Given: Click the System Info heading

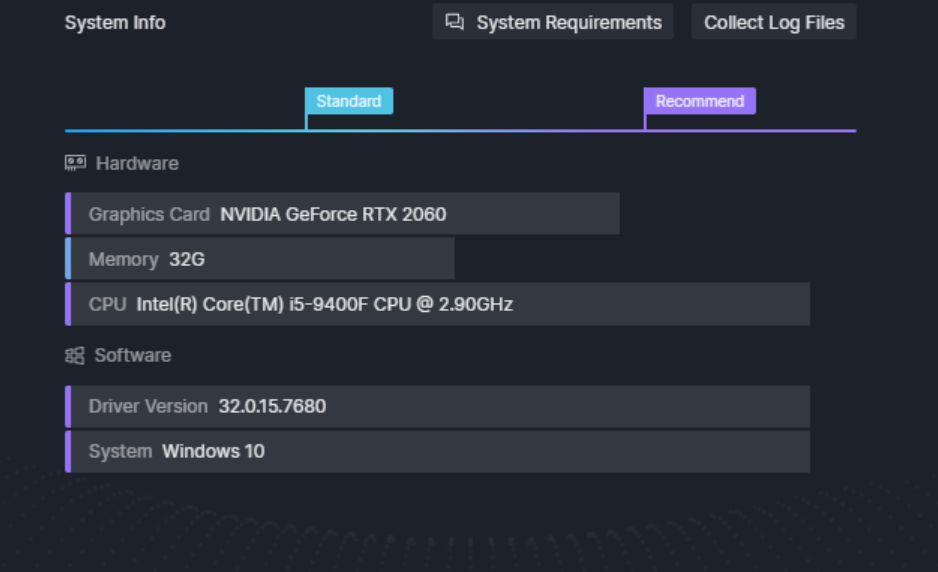Looking at the screenshot, I should (115, 22).
